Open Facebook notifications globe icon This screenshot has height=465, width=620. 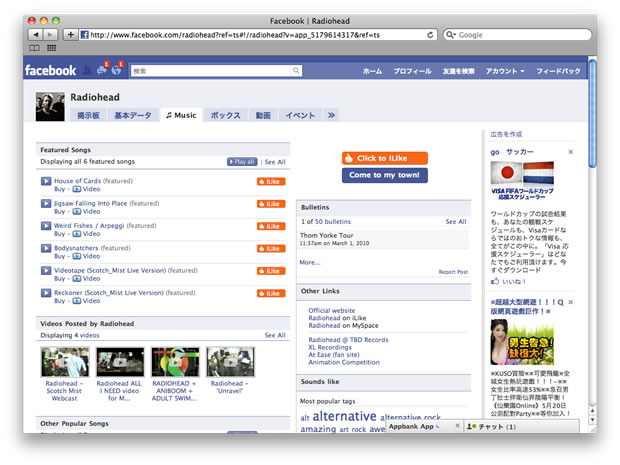click(117, 69)
